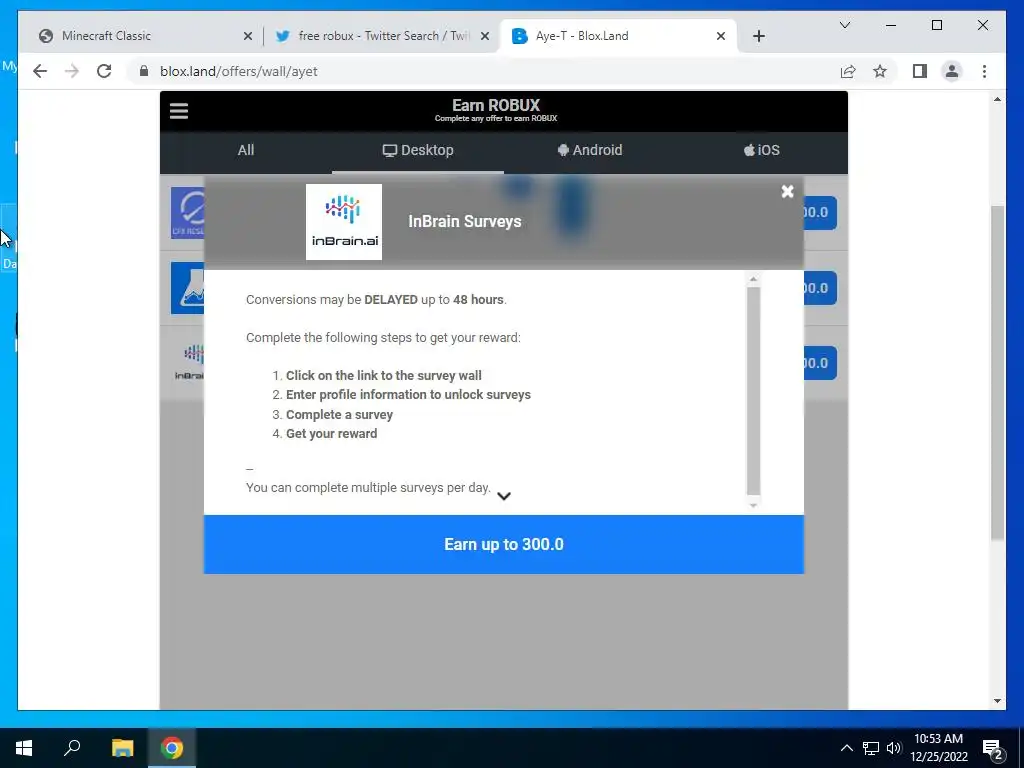Switch to the iOS offers tab
The width and height of the screenshot is (1024, 768).
point(761,150)
